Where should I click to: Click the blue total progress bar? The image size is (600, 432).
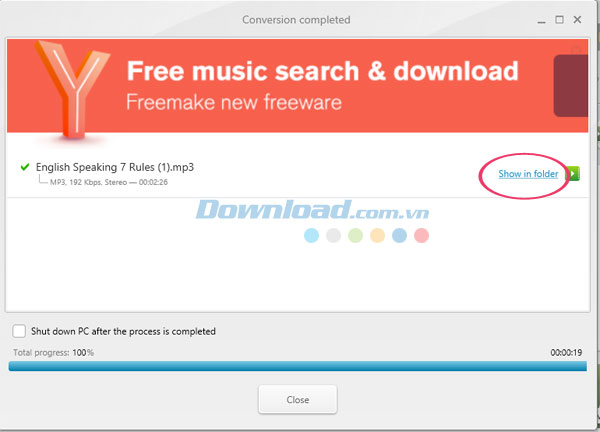click(297, 366)
